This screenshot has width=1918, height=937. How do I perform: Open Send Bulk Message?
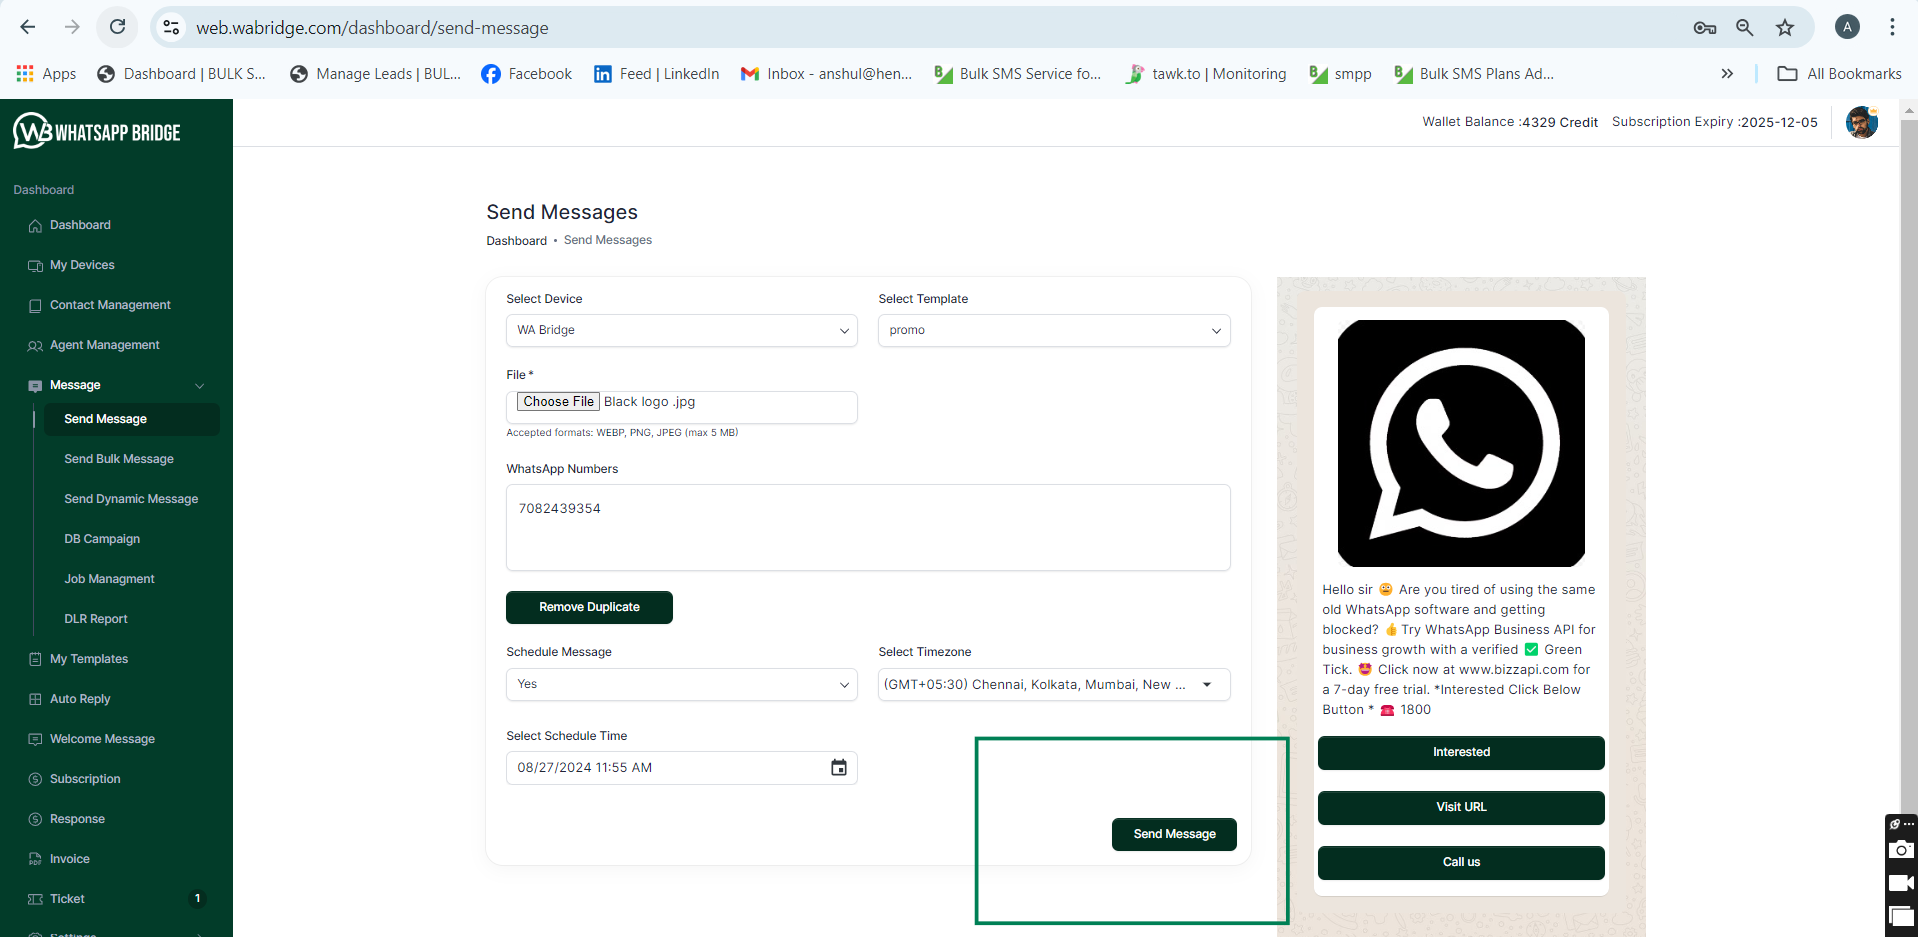[119, 459]
